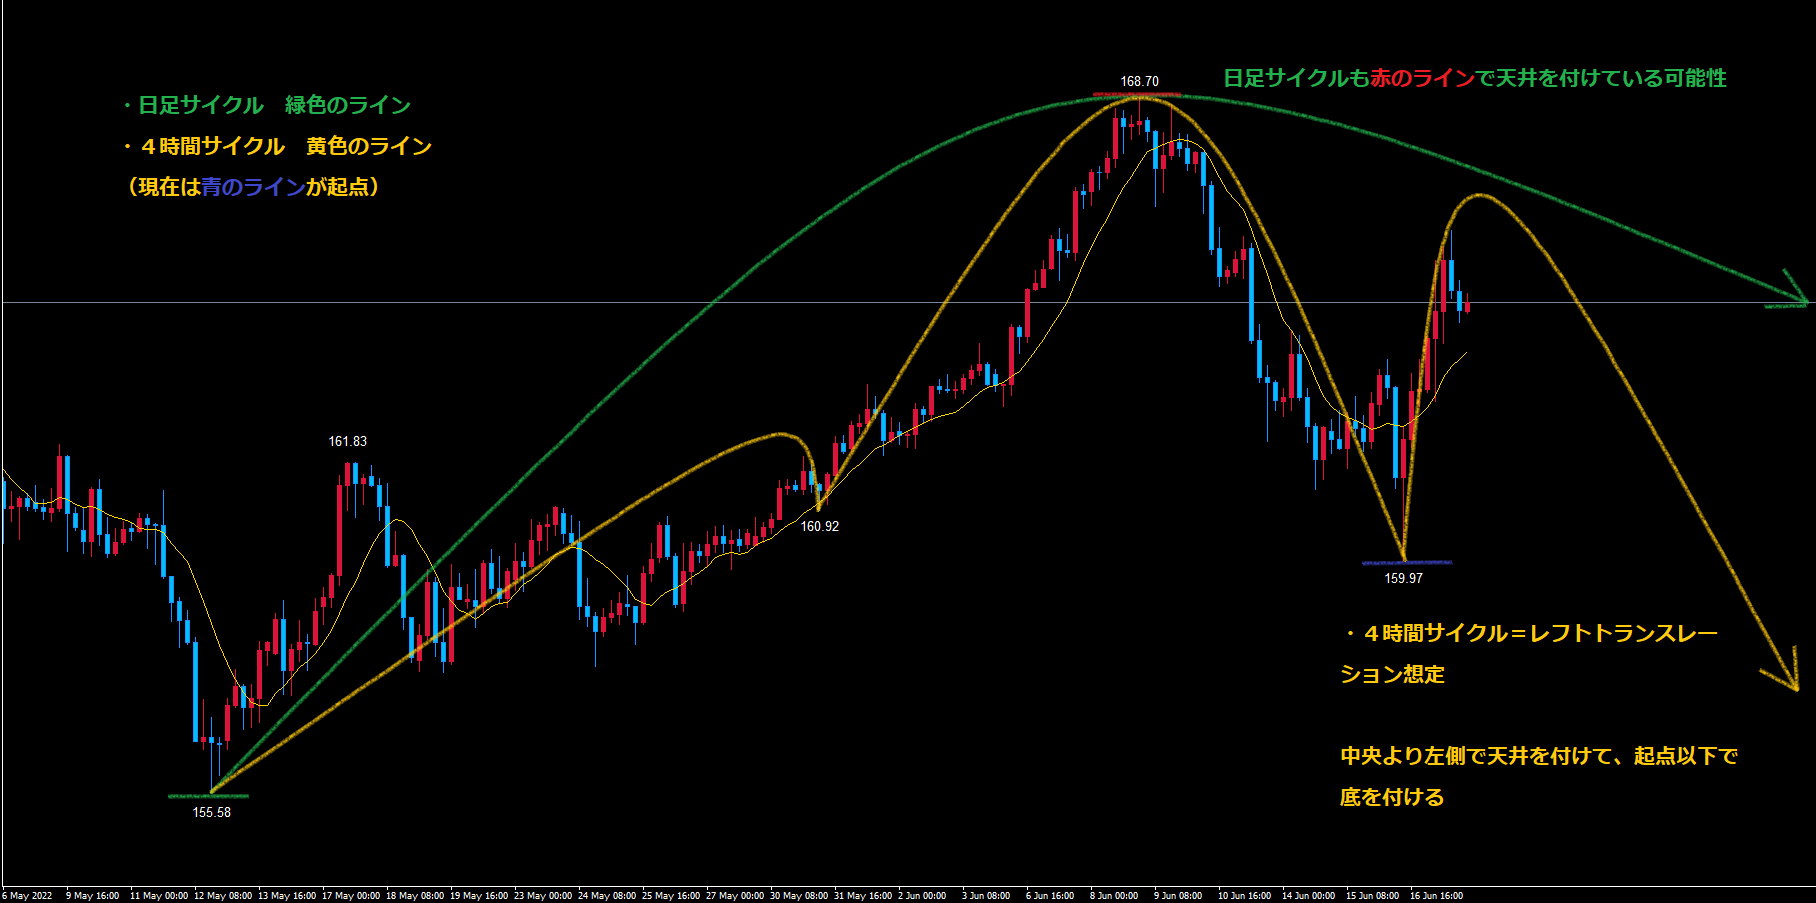This screenshot has height=903, width=1816.
Task: Select the '日足サイクルも赤のラインで天井' annotation at top right
Action: [1474, 78]
